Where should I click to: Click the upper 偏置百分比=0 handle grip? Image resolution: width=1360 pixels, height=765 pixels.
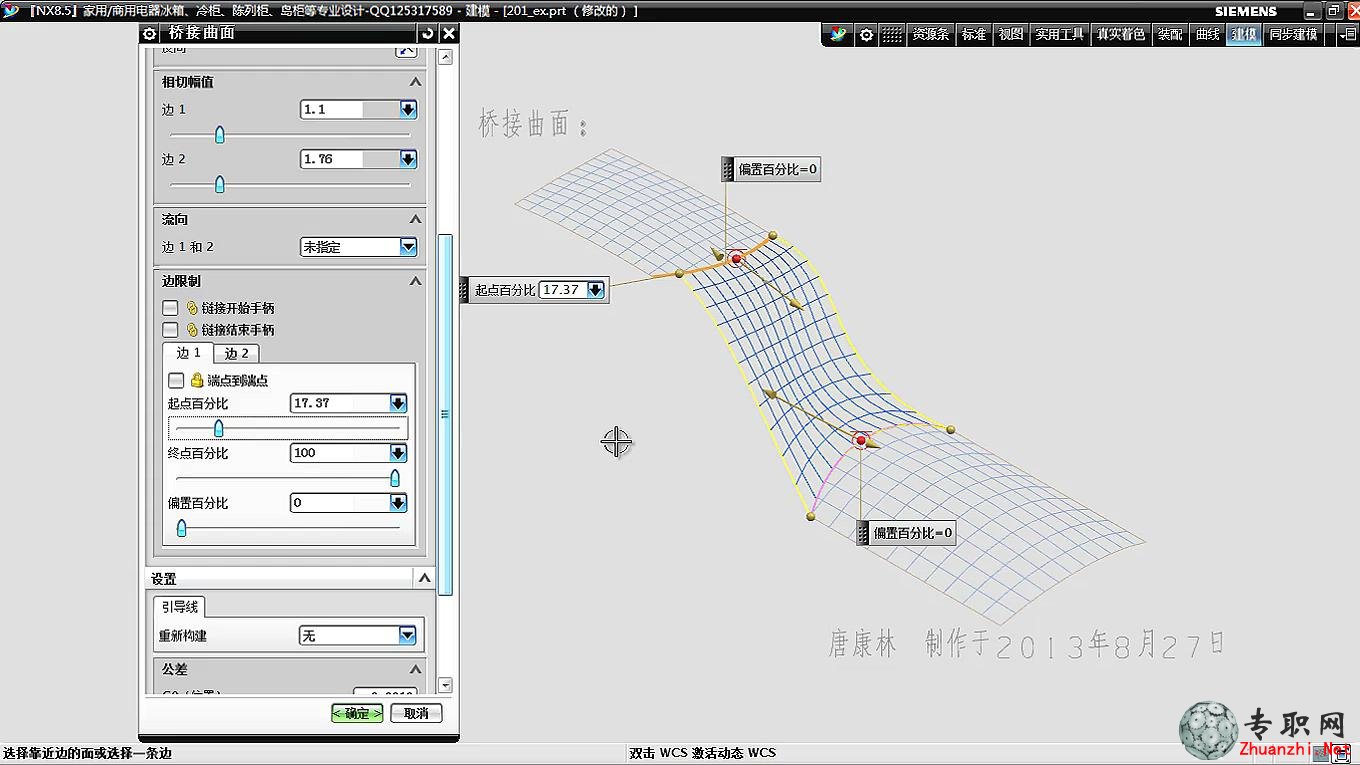[x=728, y=169]
